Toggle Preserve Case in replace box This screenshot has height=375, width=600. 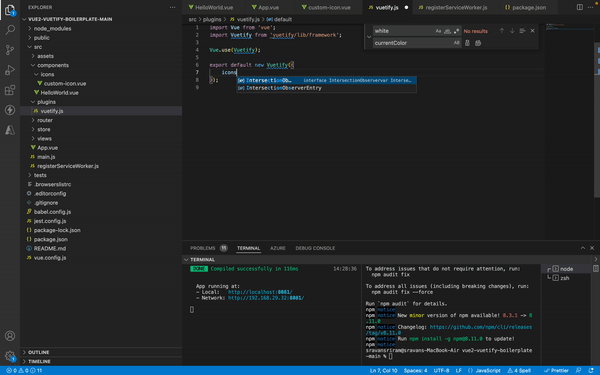tap(456, 43)
